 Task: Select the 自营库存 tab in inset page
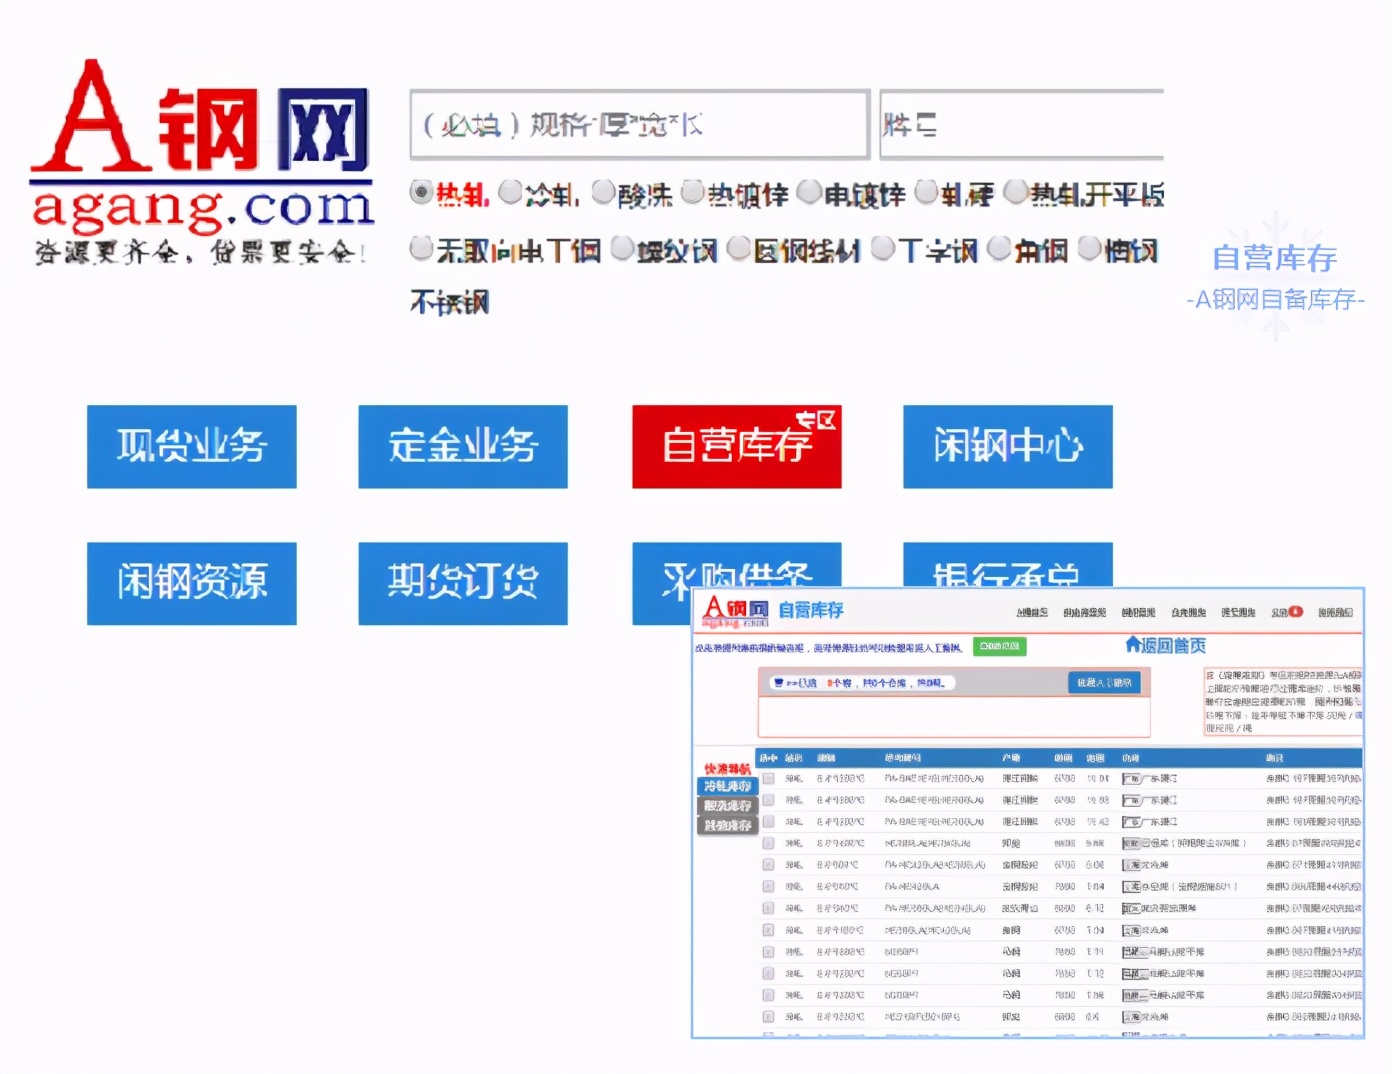coord(810,611)
